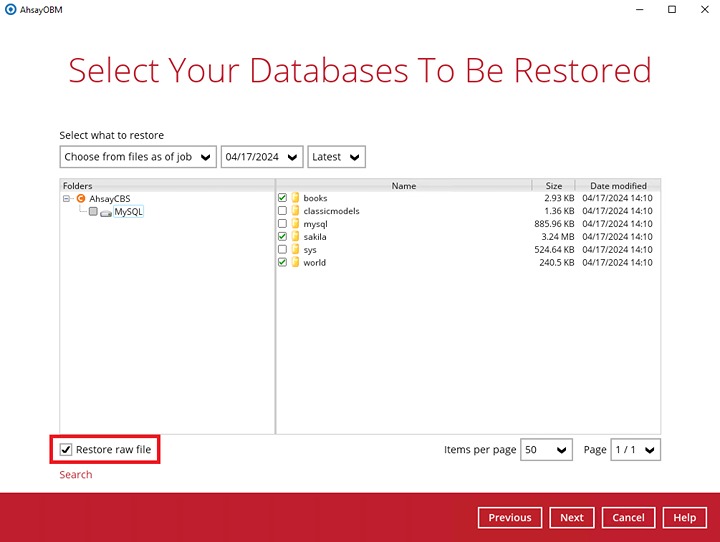The height and width of the screenshot is (542, 720).
Task: Uncheck the books database checkbox
Action: coord(282,198)
